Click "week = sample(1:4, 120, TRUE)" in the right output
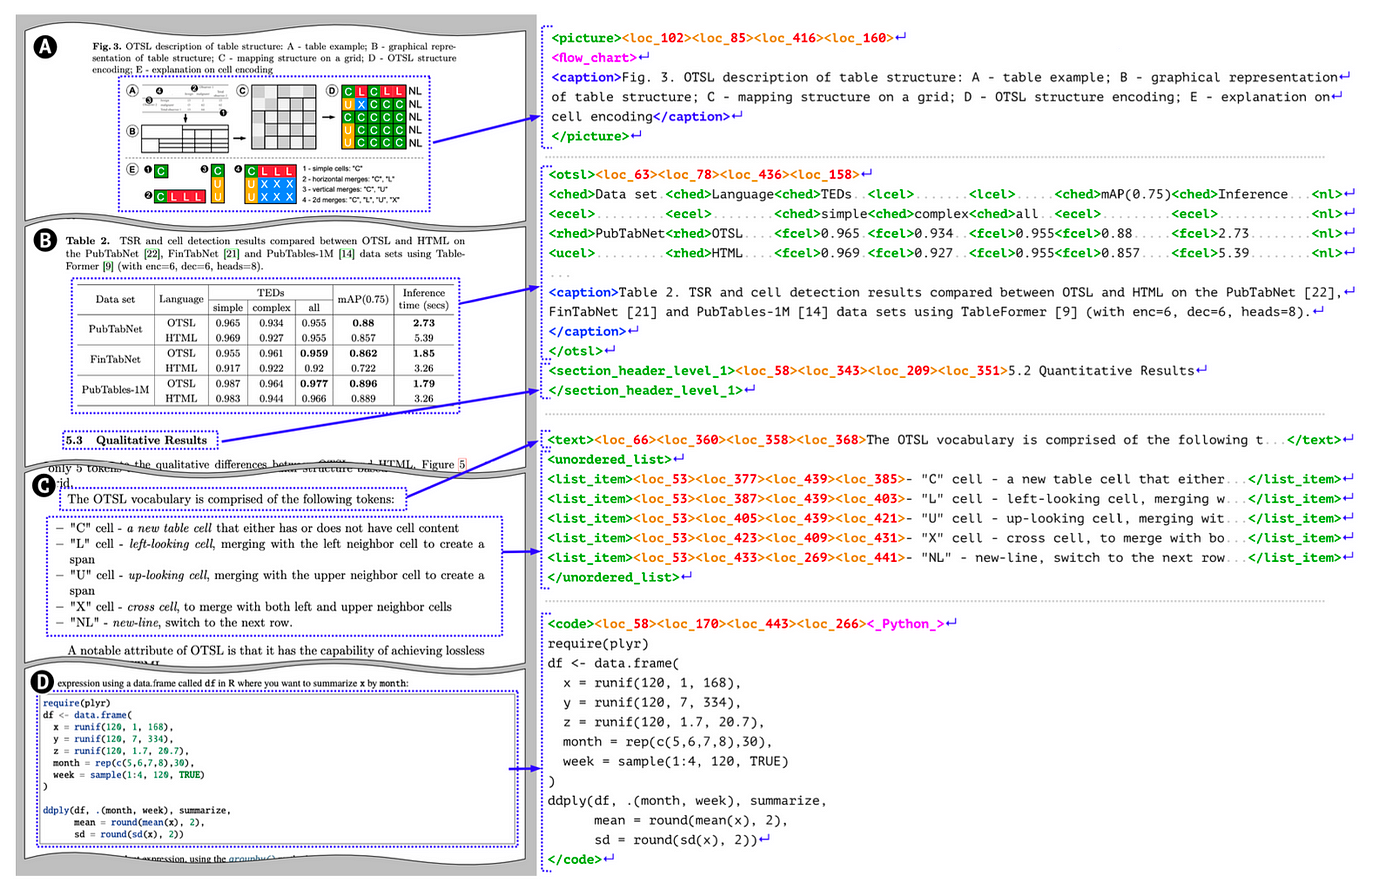Screen dimensions: 1400x892 (676, 762)
